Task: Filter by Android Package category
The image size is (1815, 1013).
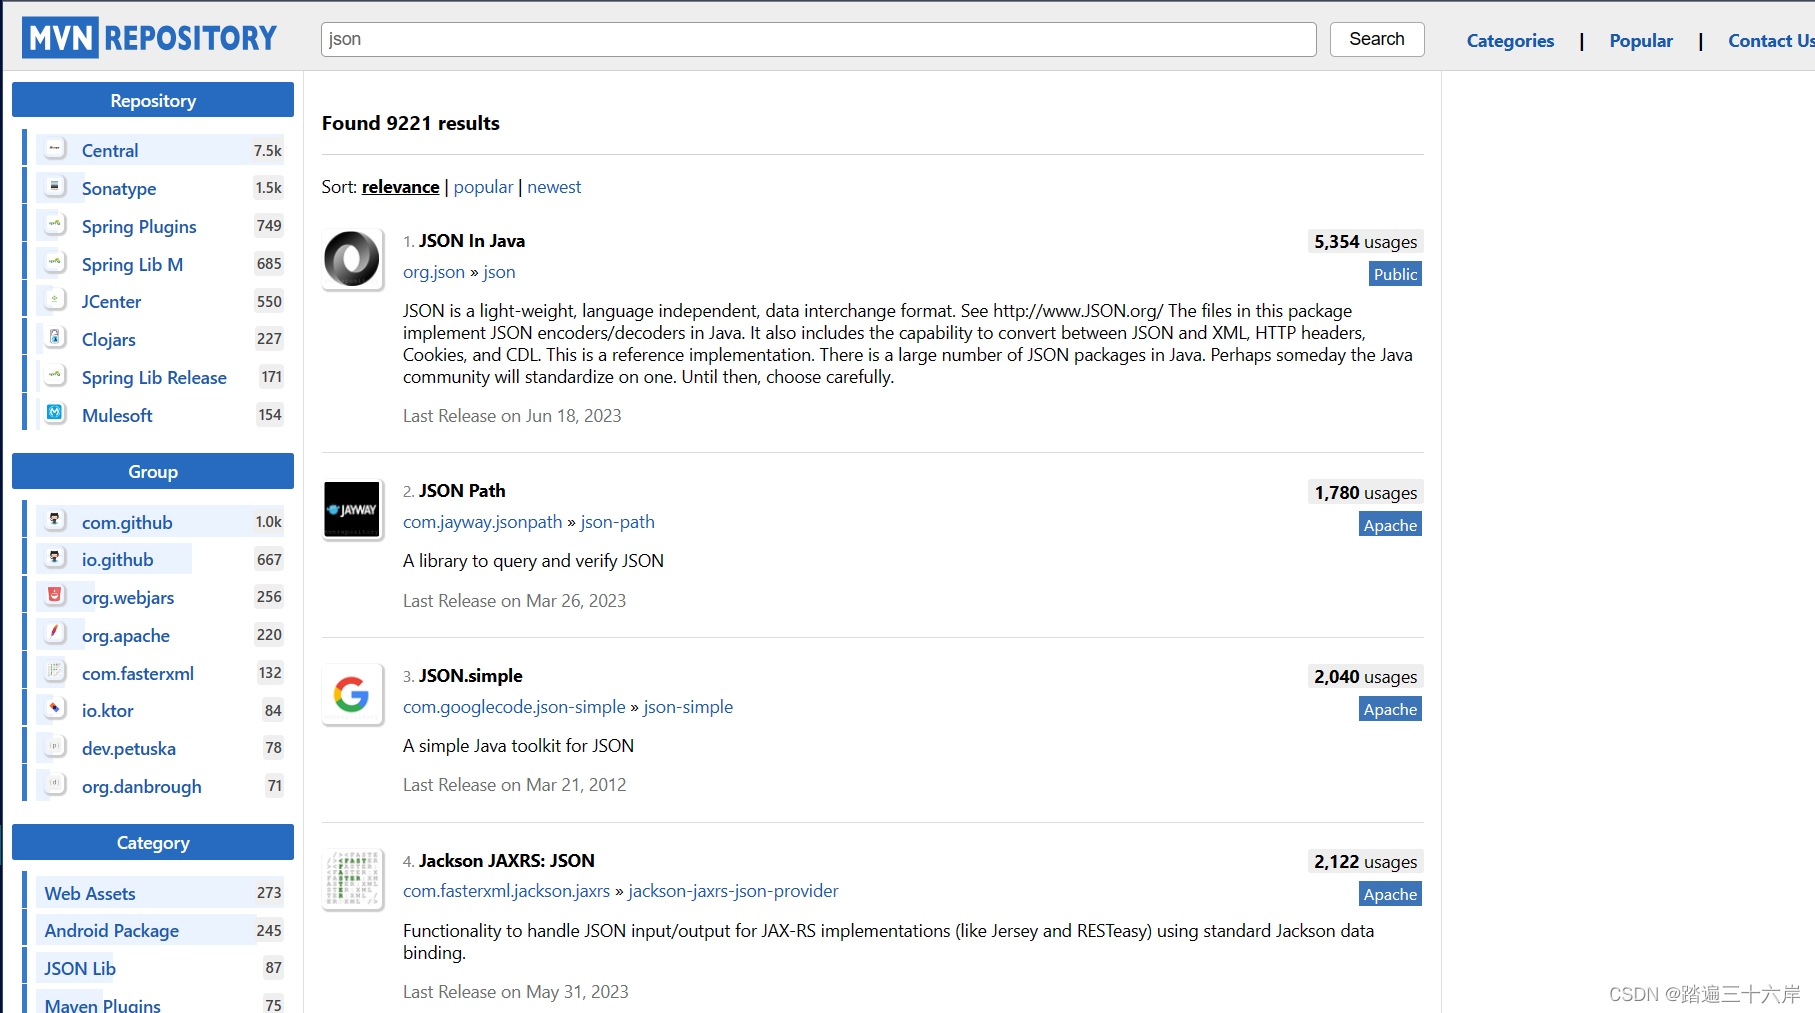Action: pyautogui.click(x=111, y=931)
